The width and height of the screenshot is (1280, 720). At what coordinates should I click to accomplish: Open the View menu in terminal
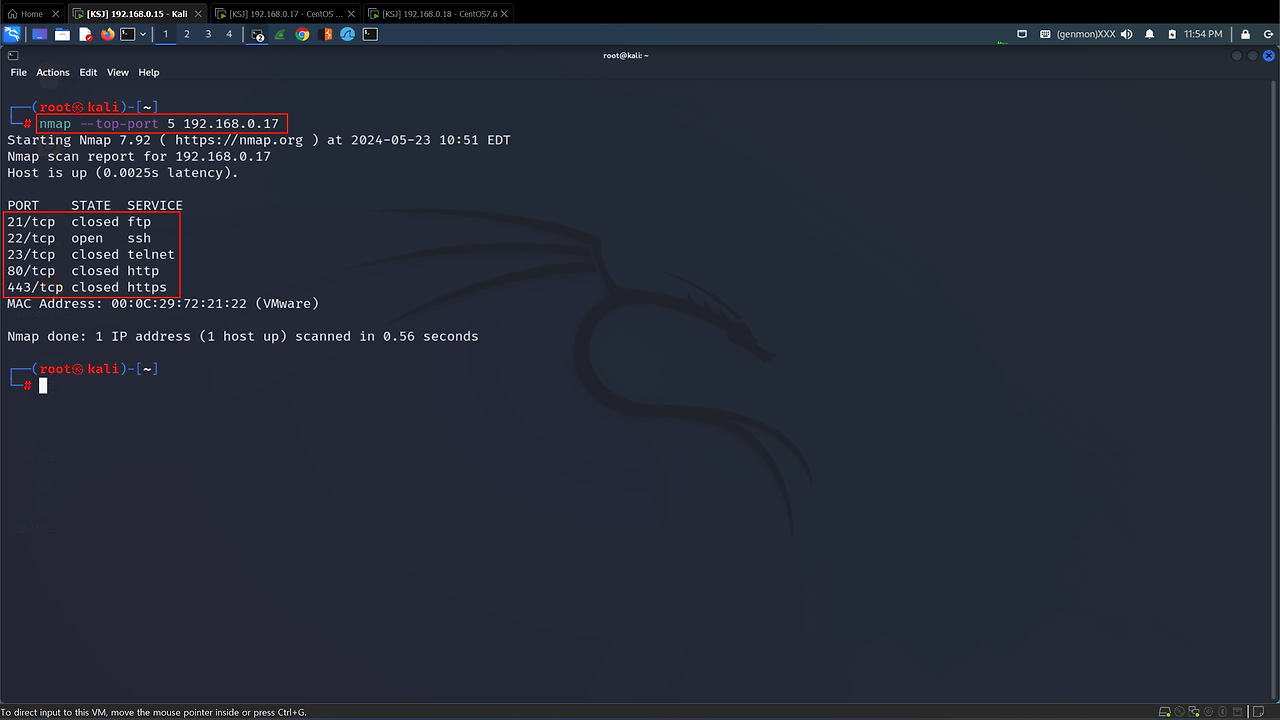[x=118, y=73]
